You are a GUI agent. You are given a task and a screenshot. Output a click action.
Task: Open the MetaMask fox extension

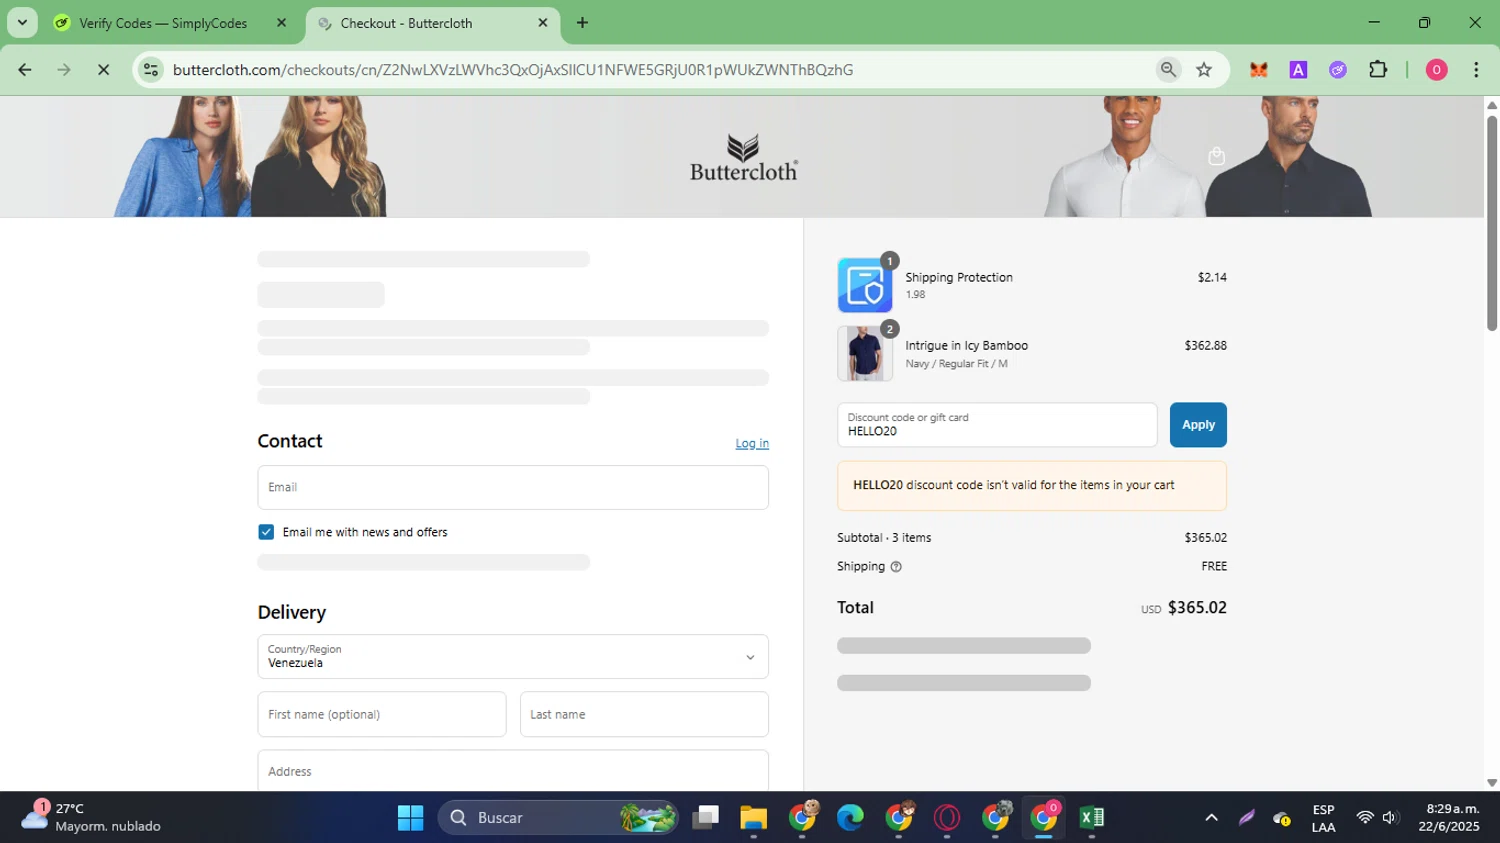(1259, 69)
